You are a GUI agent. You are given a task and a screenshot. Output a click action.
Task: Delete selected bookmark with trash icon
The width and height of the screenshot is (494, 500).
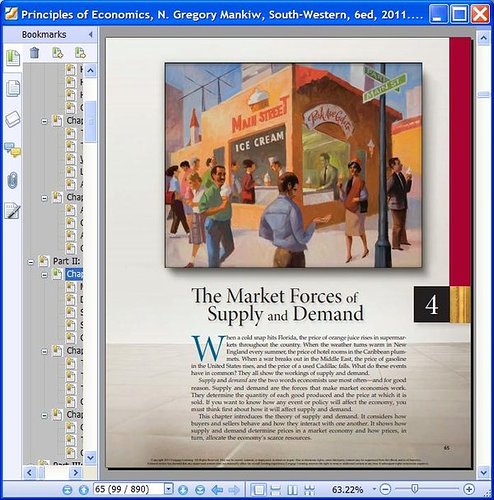(34, 53)
